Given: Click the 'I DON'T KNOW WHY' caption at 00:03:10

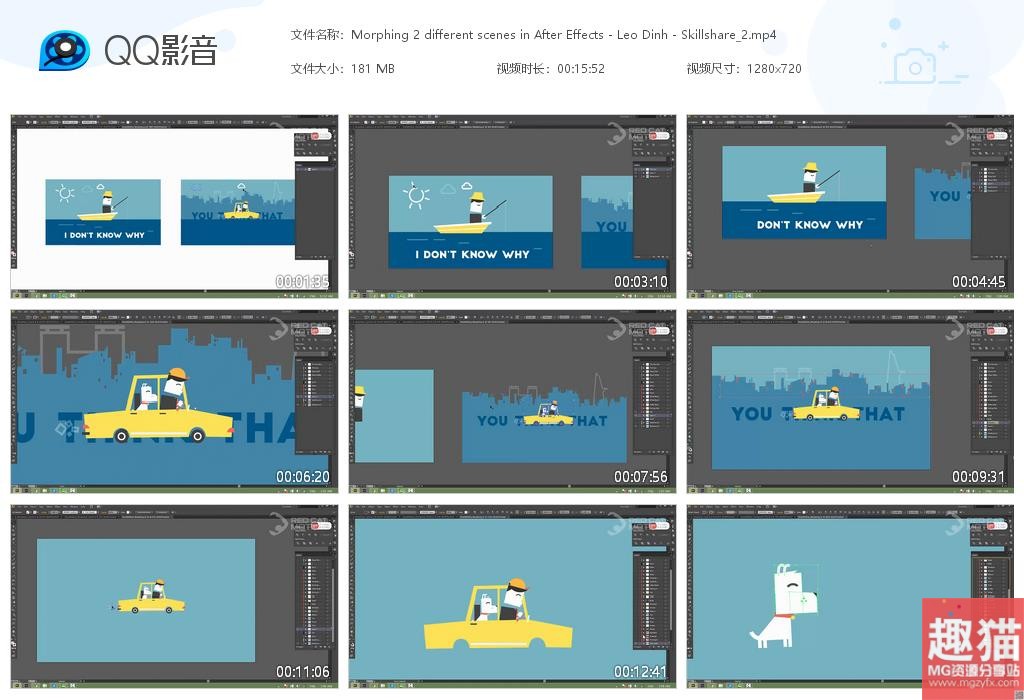Looking at the screenshot, I should 473,254.
